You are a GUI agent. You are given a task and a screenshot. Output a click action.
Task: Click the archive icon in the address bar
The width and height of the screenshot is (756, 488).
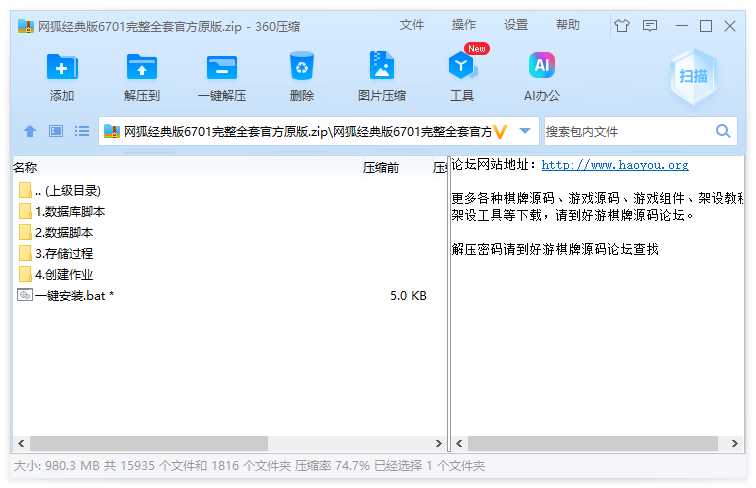tap(111, 131)
